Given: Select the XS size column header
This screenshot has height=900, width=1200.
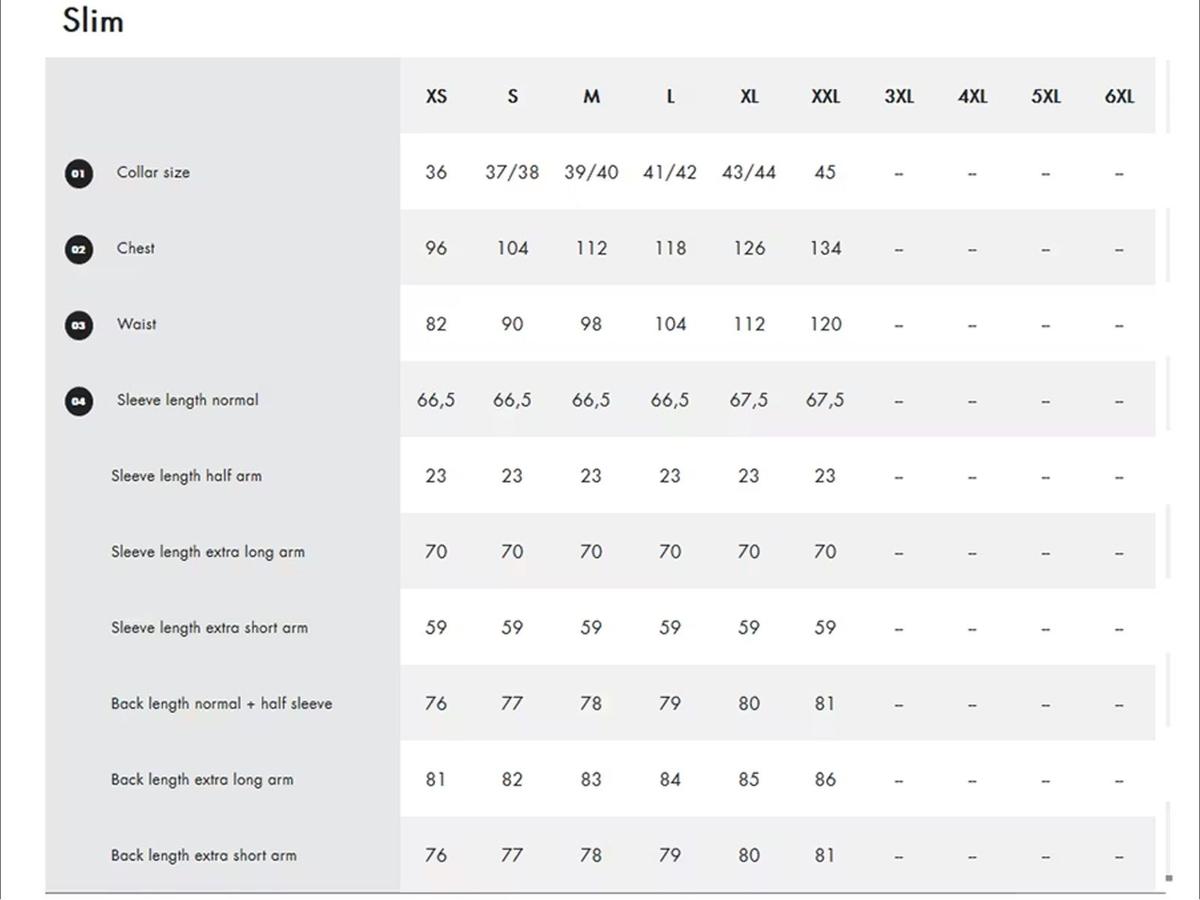Looking at the screenshot, I should tap(436, 97).
